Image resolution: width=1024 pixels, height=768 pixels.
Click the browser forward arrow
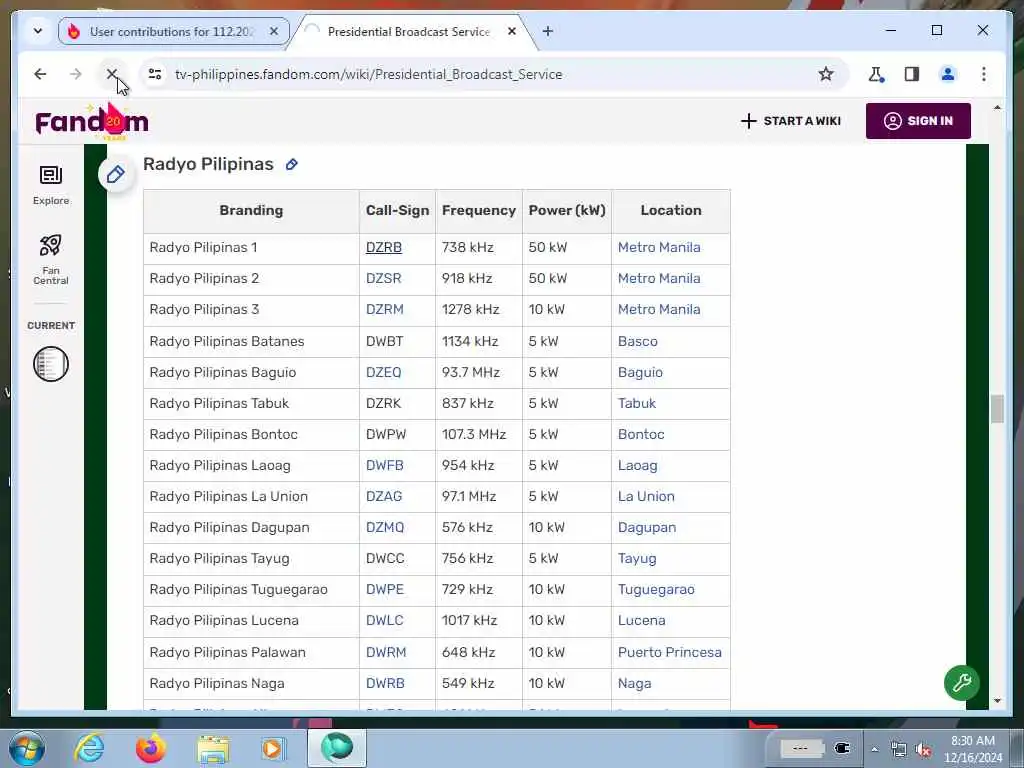click(x=76, y=74)
